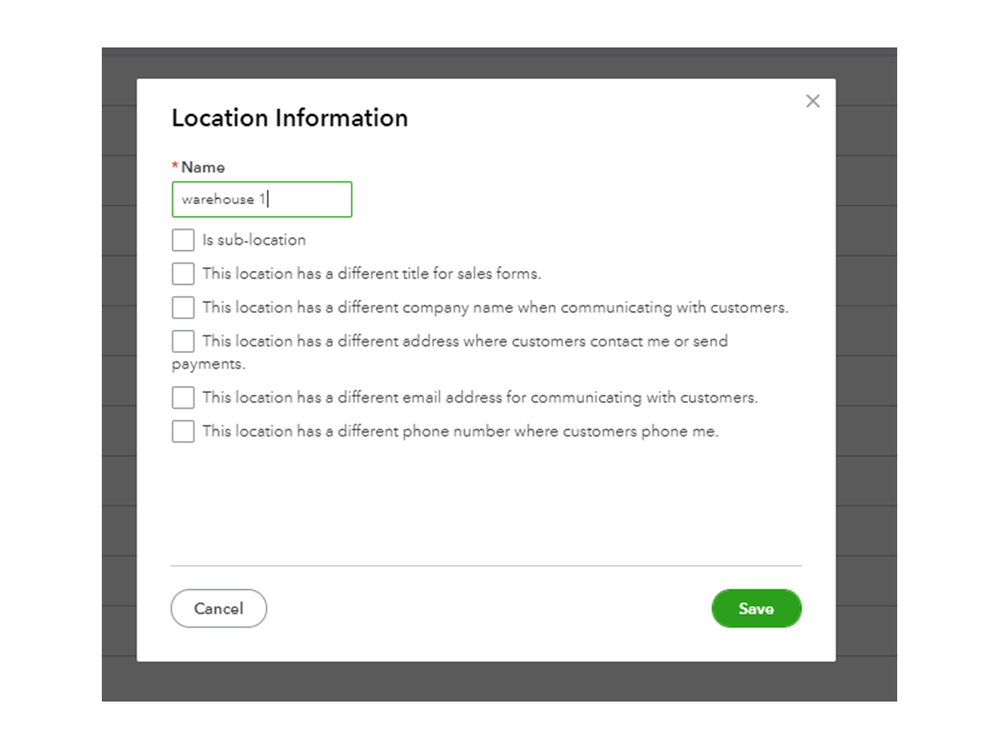Enable different title for sales forms
This screenshot has height=749, width=999.
pyautogui.click(x=183, y=274)
